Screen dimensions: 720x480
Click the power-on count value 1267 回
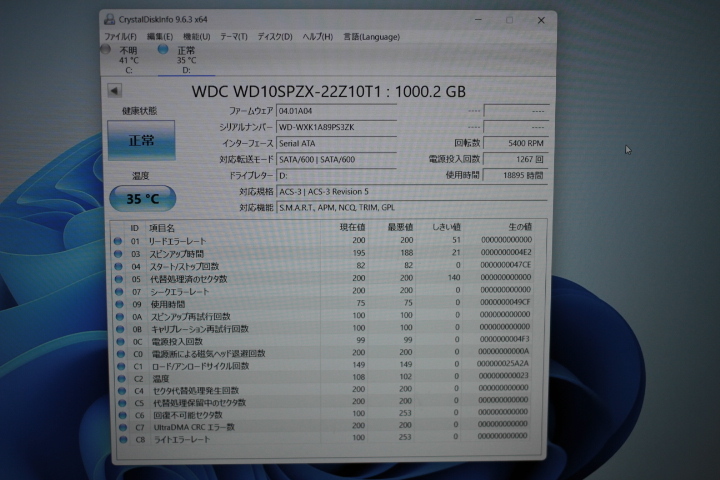(515, 159)
